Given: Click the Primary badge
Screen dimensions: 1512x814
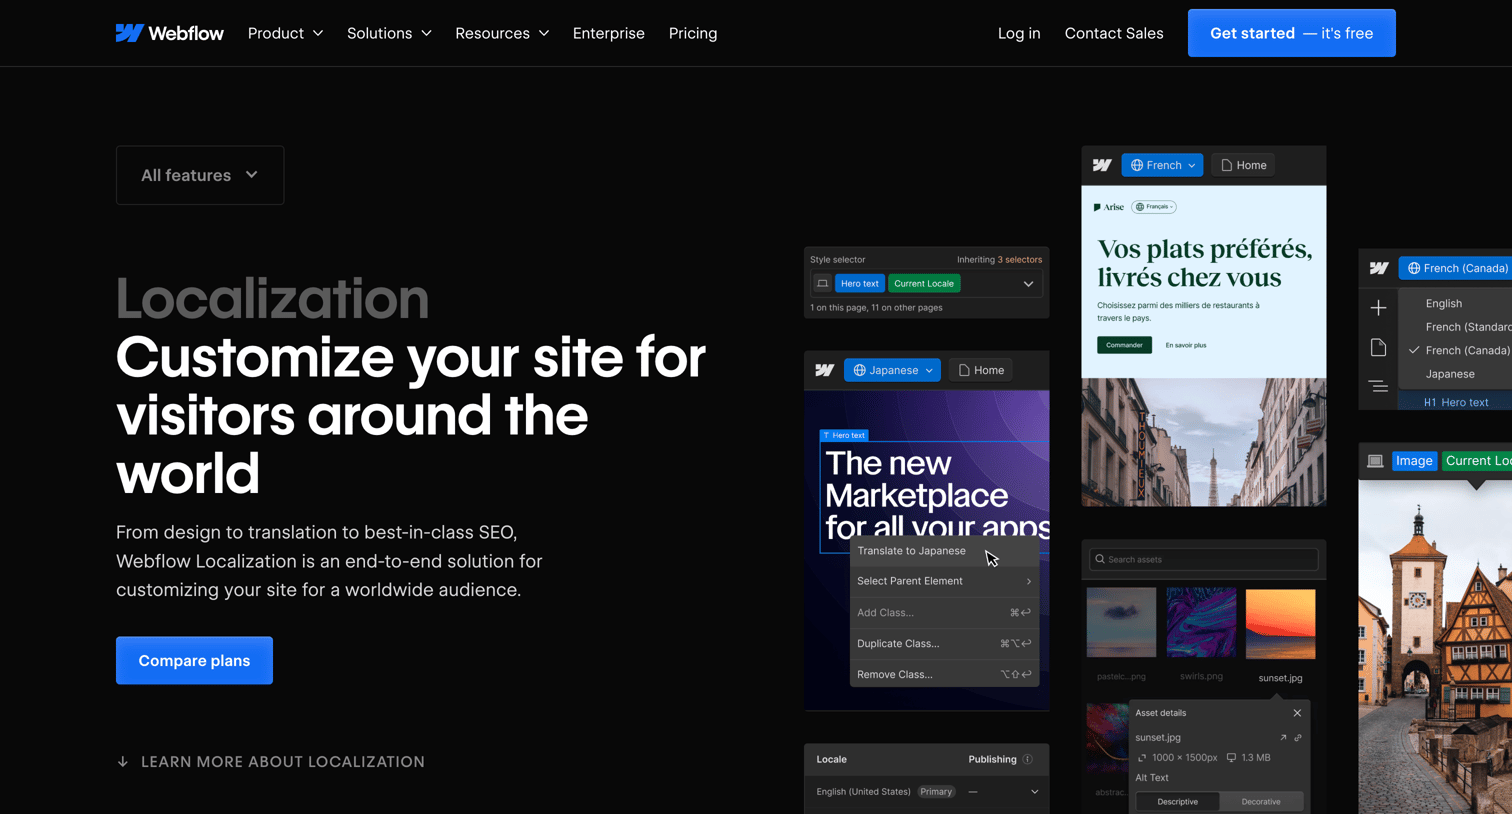Looking at the screenshot, I should tap(936, 792).
